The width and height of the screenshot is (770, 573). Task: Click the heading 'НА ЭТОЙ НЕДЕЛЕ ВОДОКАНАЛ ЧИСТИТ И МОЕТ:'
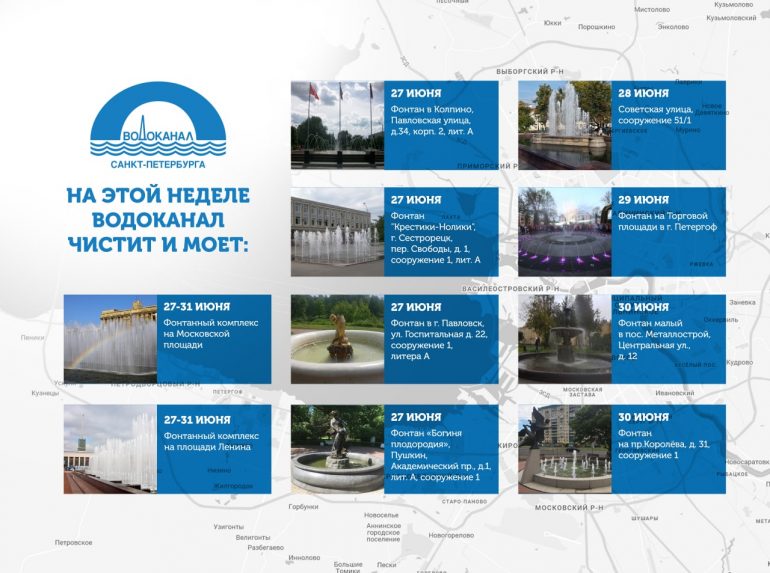tap(158, 219)
